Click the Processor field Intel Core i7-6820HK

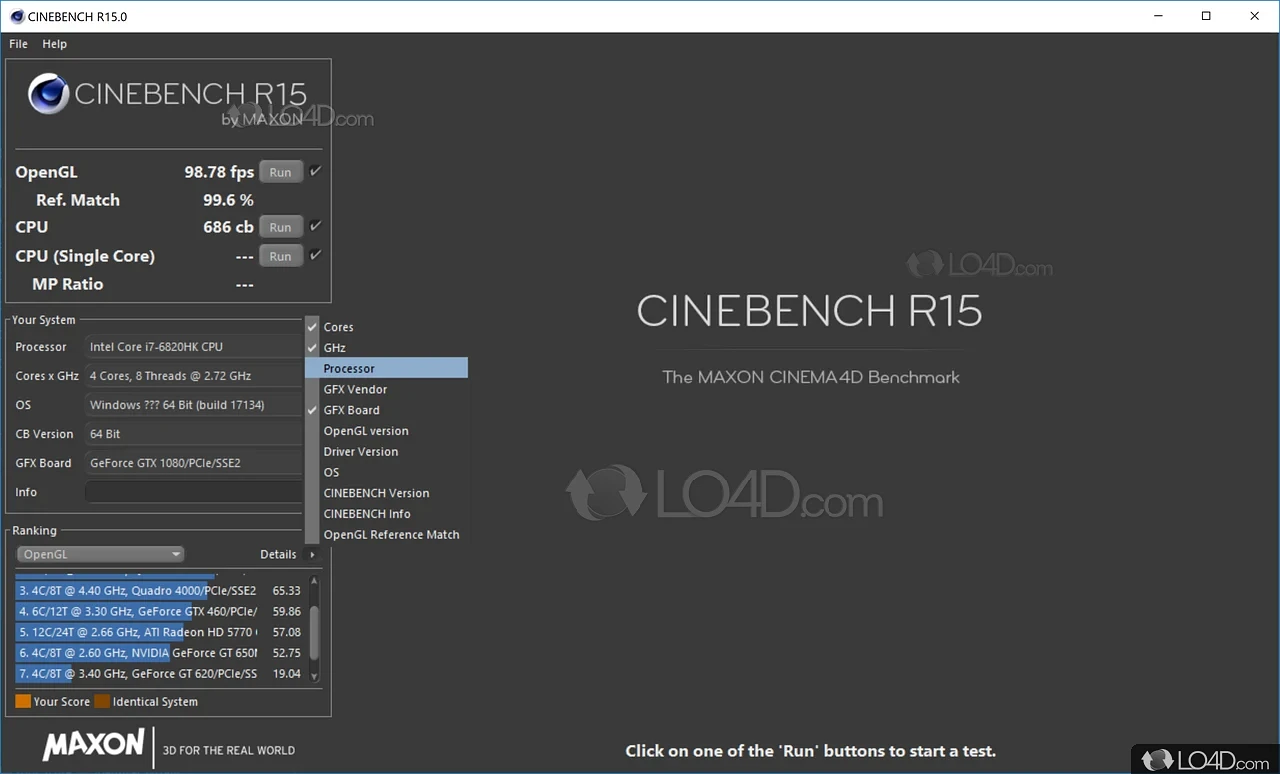(x=193, y=347)
